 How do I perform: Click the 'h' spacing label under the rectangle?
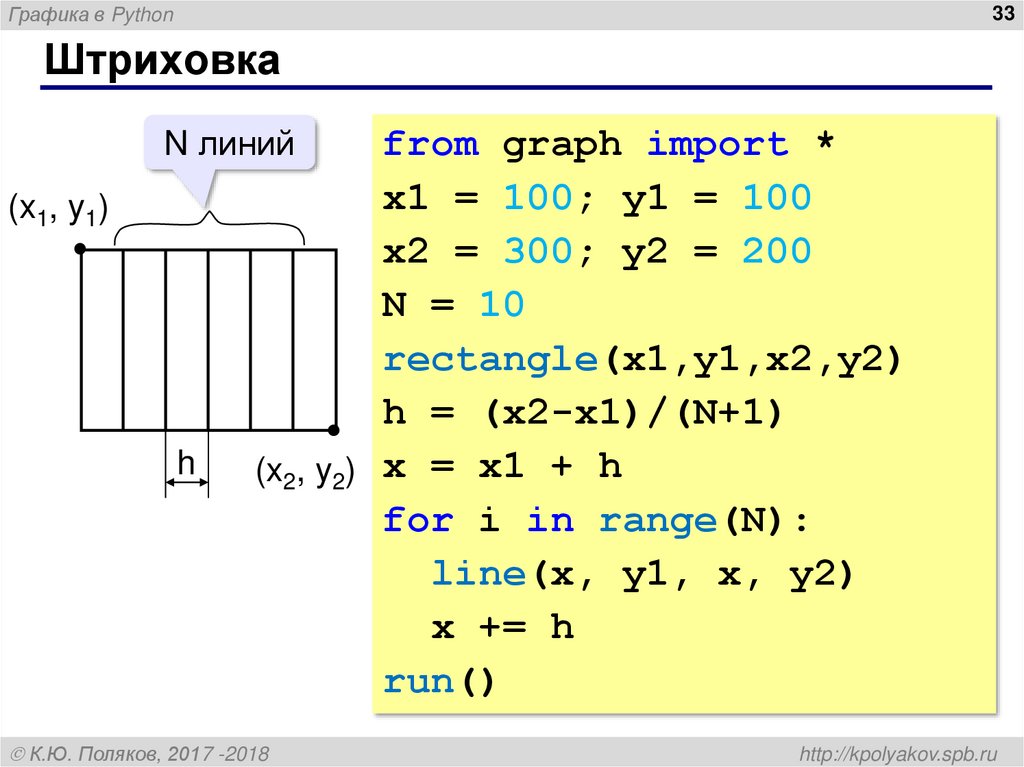coord(186,464)
